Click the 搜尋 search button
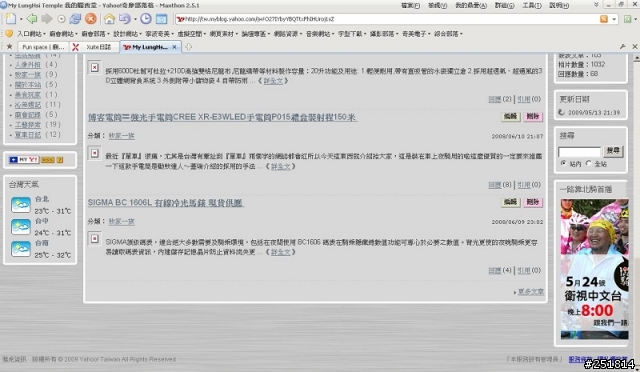The image size is (640, 372). (x=613, y=151)
